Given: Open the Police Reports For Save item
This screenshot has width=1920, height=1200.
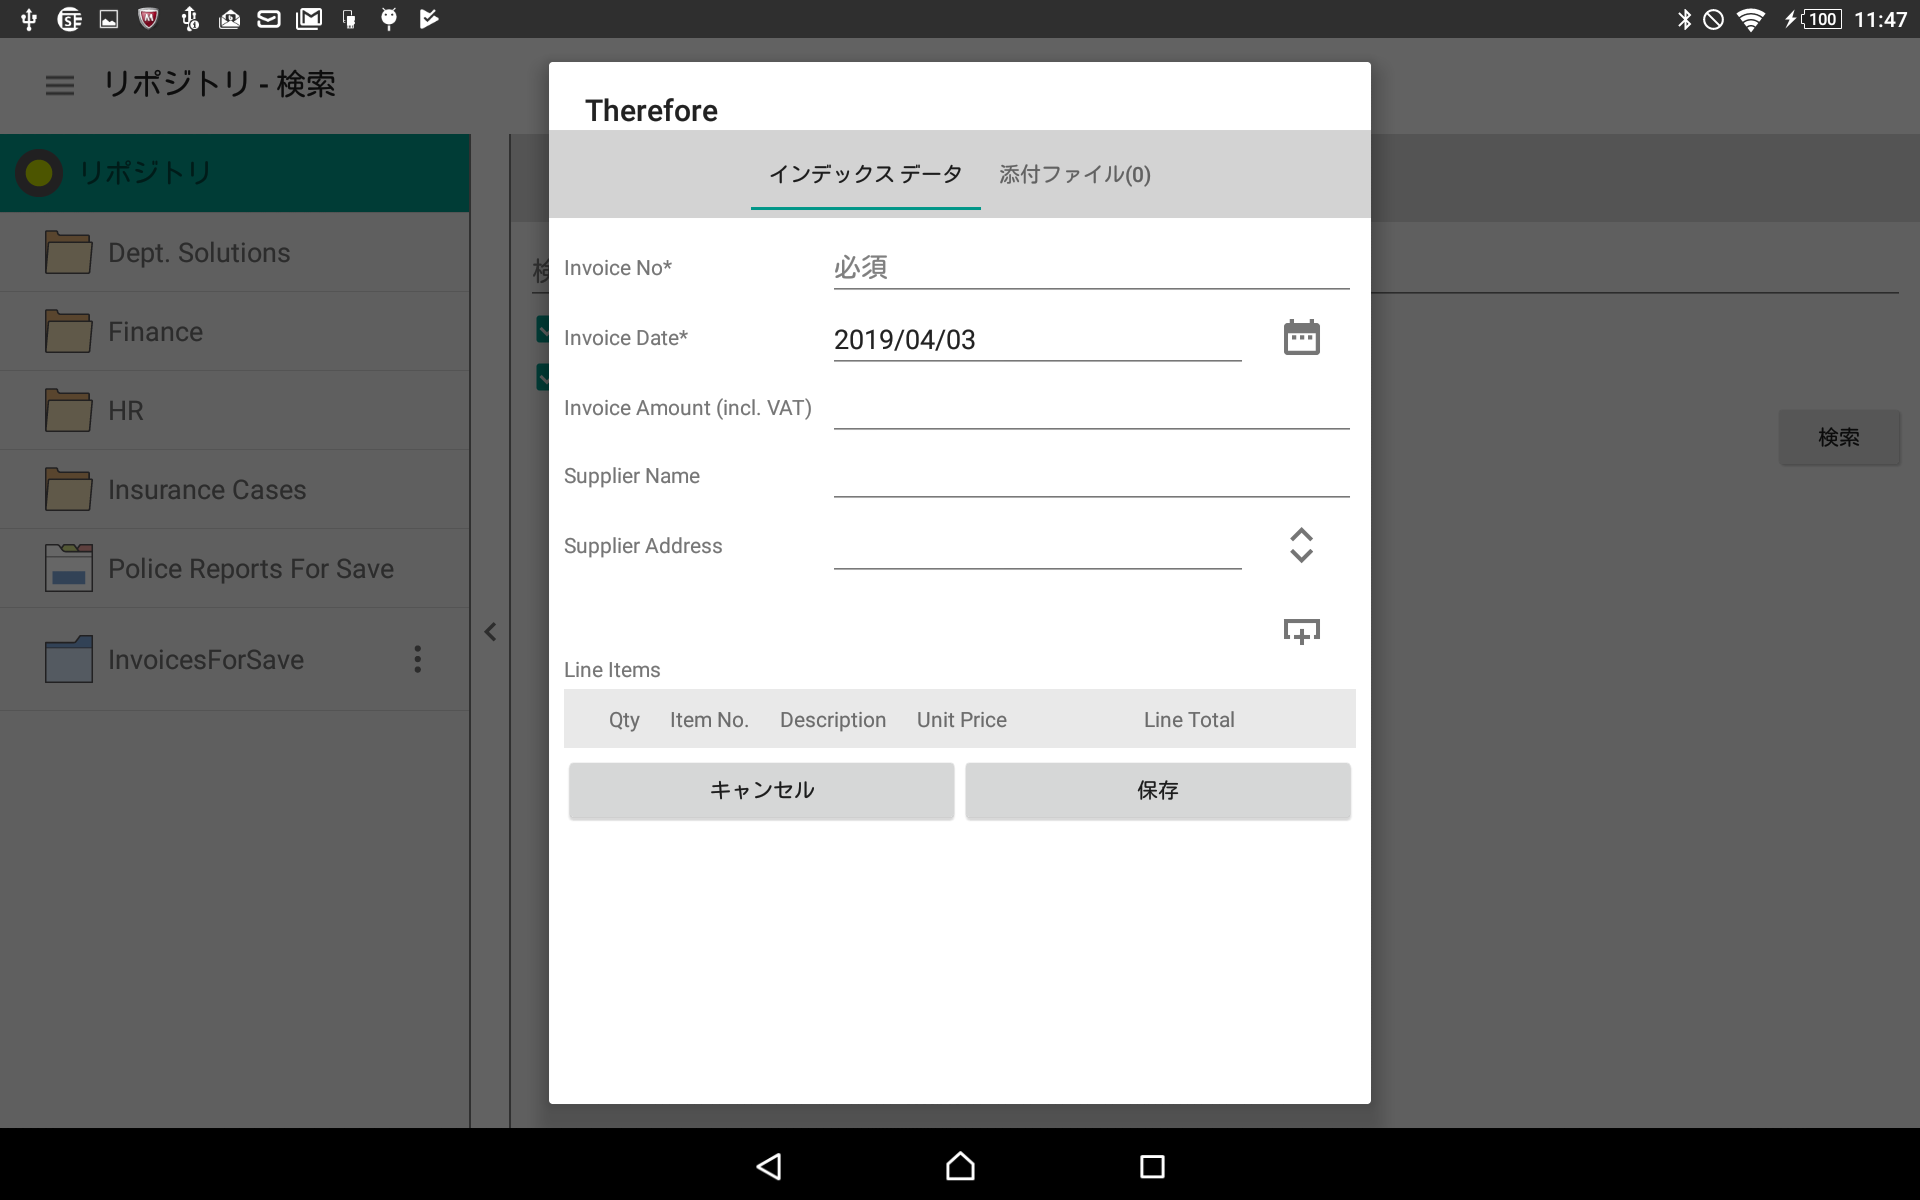Looking at the screenshot, I should click(235, 568).
